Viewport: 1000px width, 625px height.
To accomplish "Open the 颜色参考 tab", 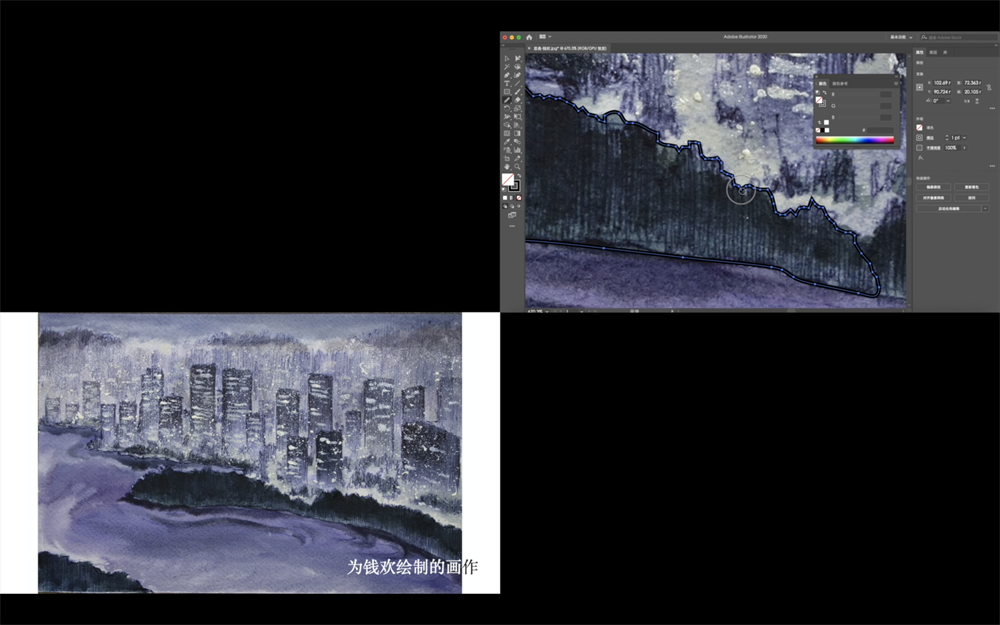I will (840, 84).
